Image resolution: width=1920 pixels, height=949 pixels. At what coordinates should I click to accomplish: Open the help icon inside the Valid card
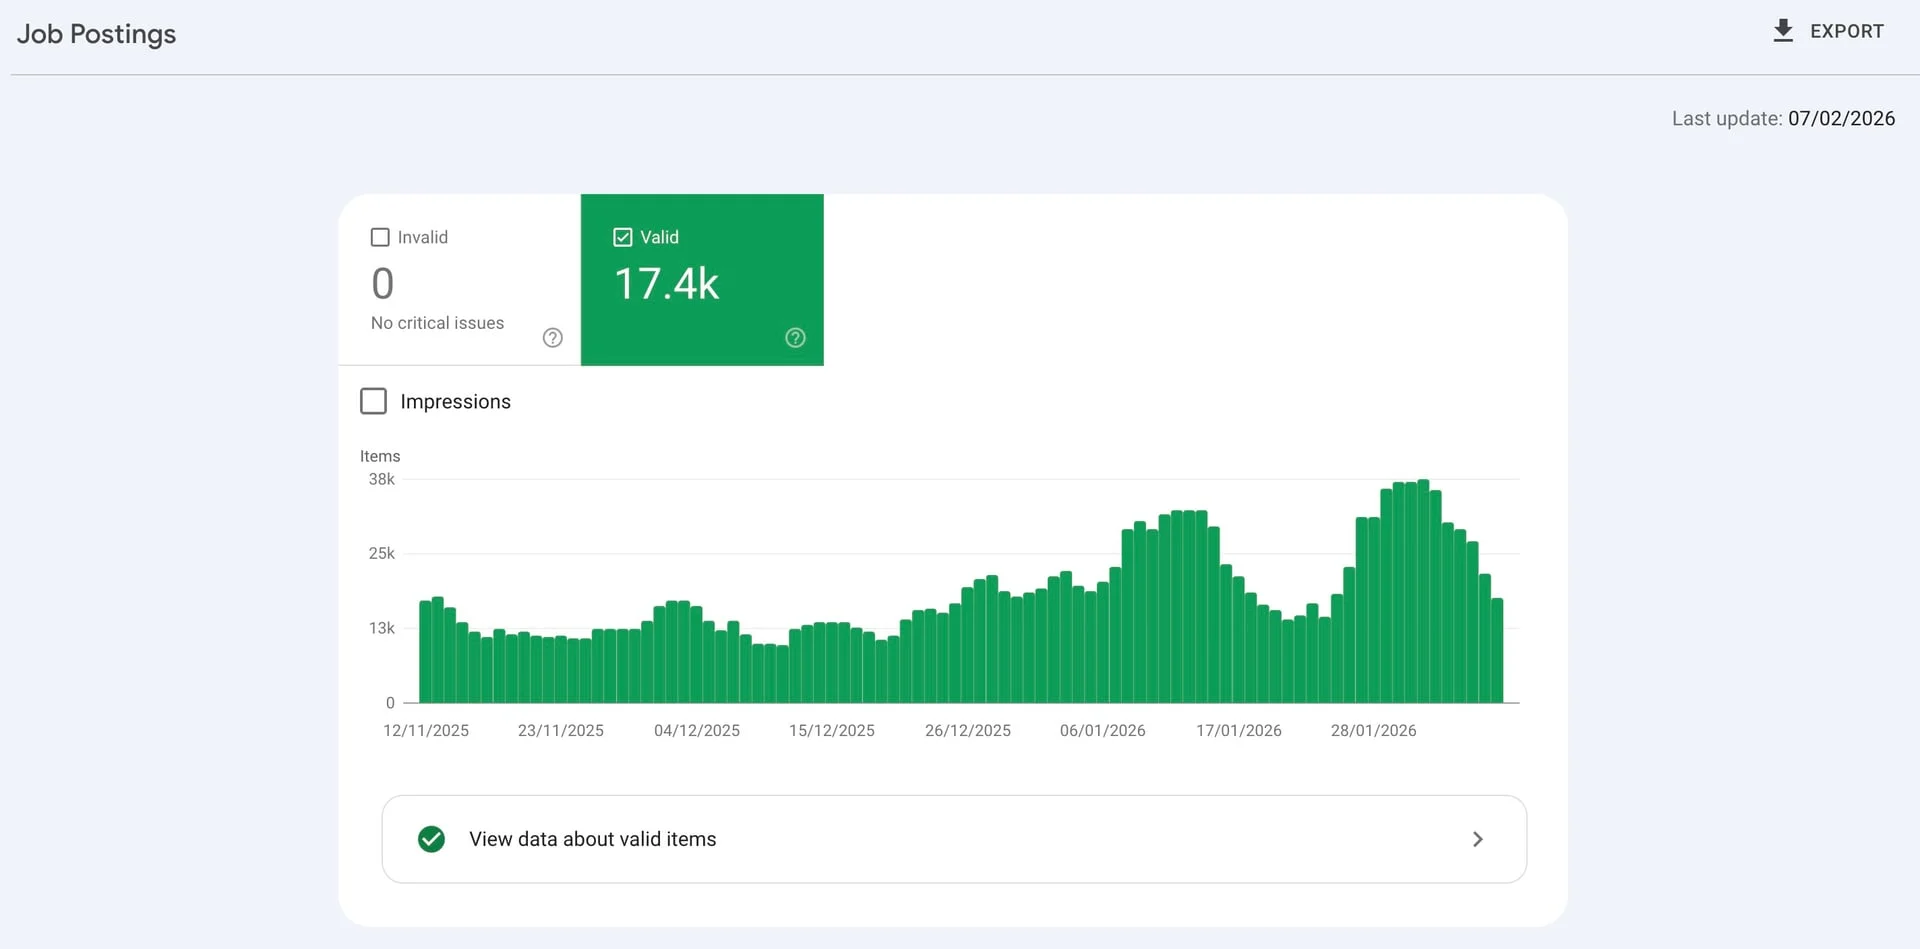pos(795,338)
